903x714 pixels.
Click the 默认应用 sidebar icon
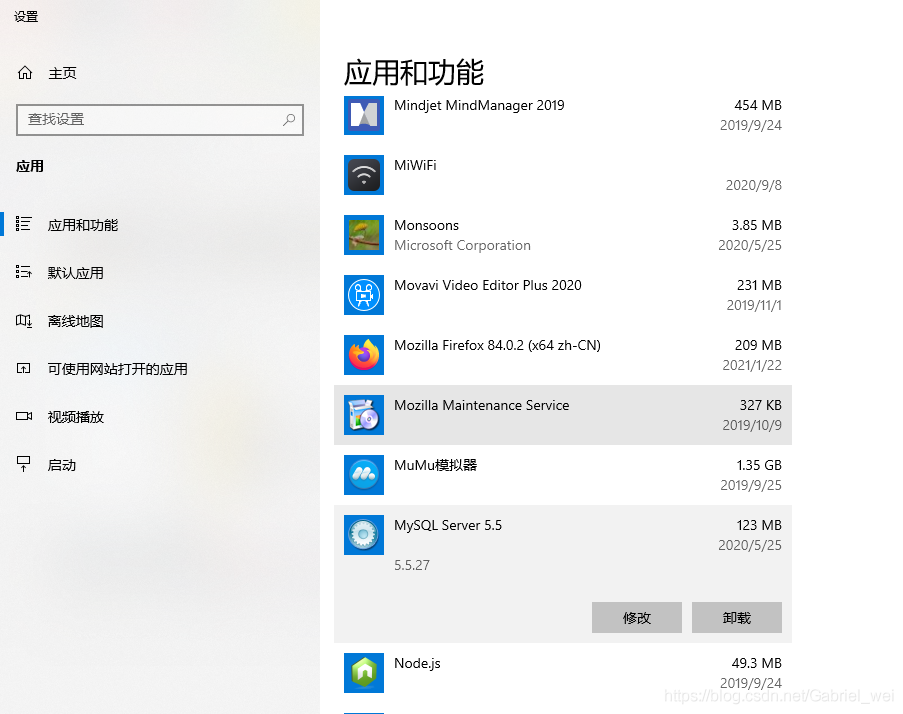tap(24, 272)
